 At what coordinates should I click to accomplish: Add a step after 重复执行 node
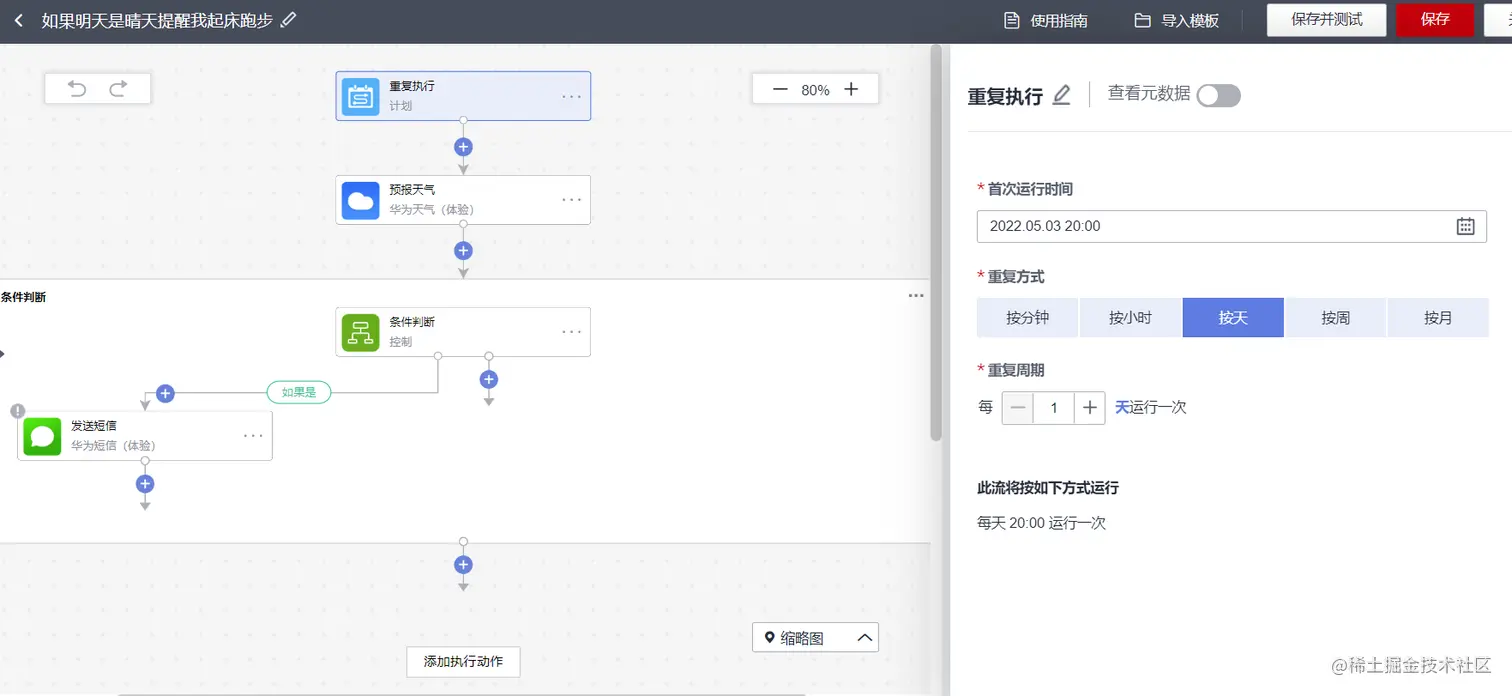point(463,147)
